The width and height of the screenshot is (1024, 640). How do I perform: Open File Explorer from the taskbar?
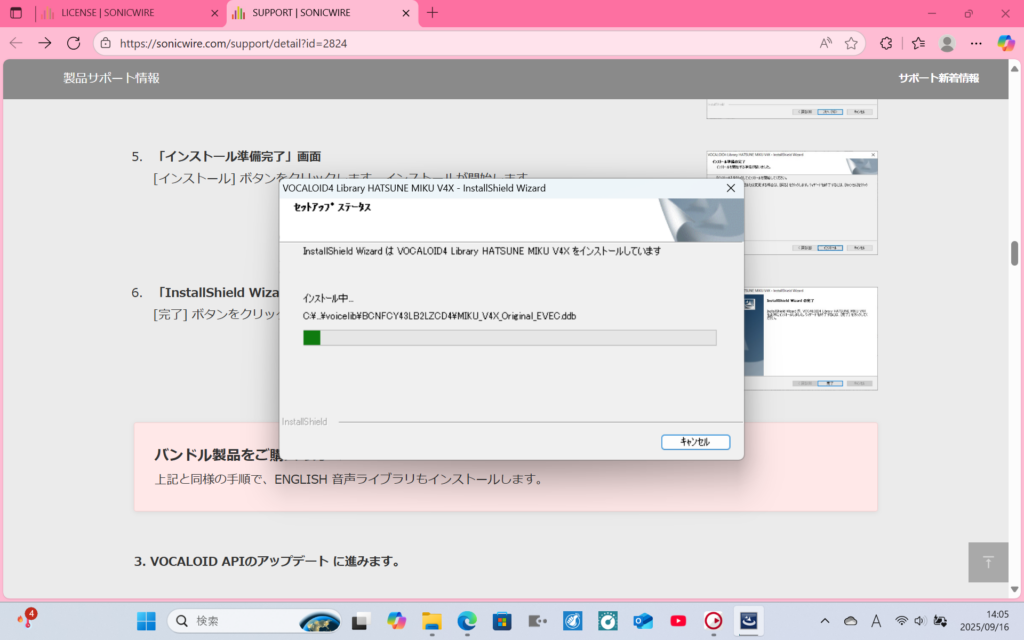(431, 620)
